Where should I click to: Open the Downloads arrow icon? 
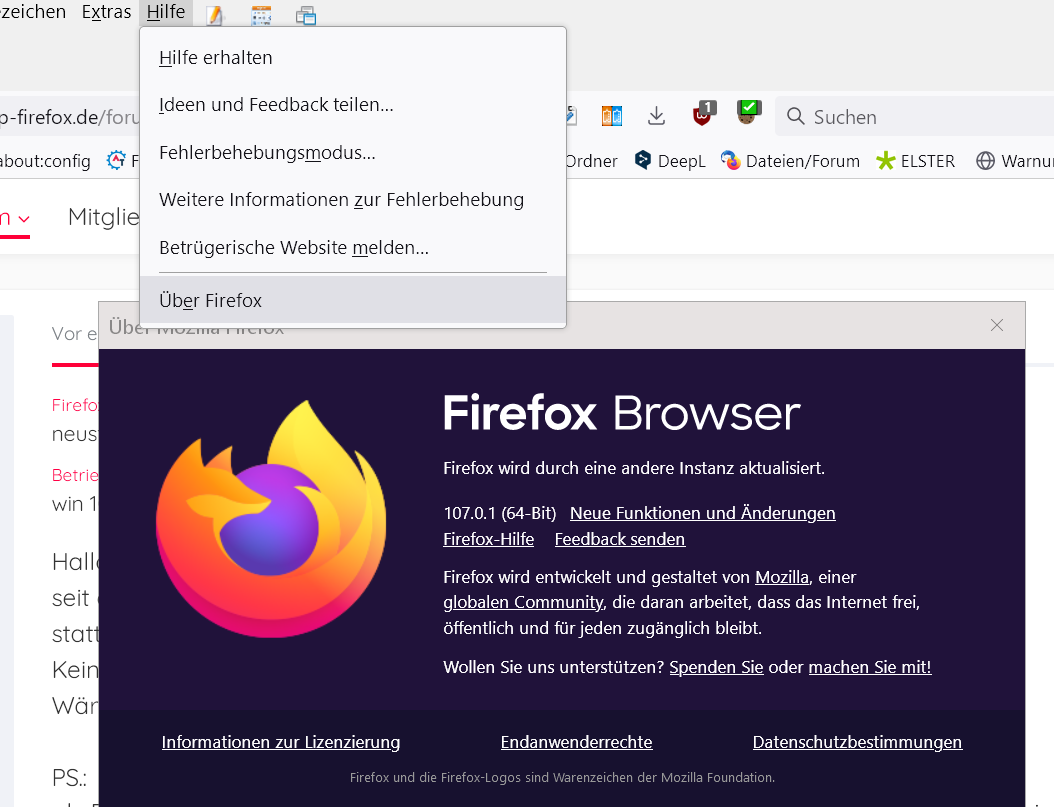pos(656,116)
